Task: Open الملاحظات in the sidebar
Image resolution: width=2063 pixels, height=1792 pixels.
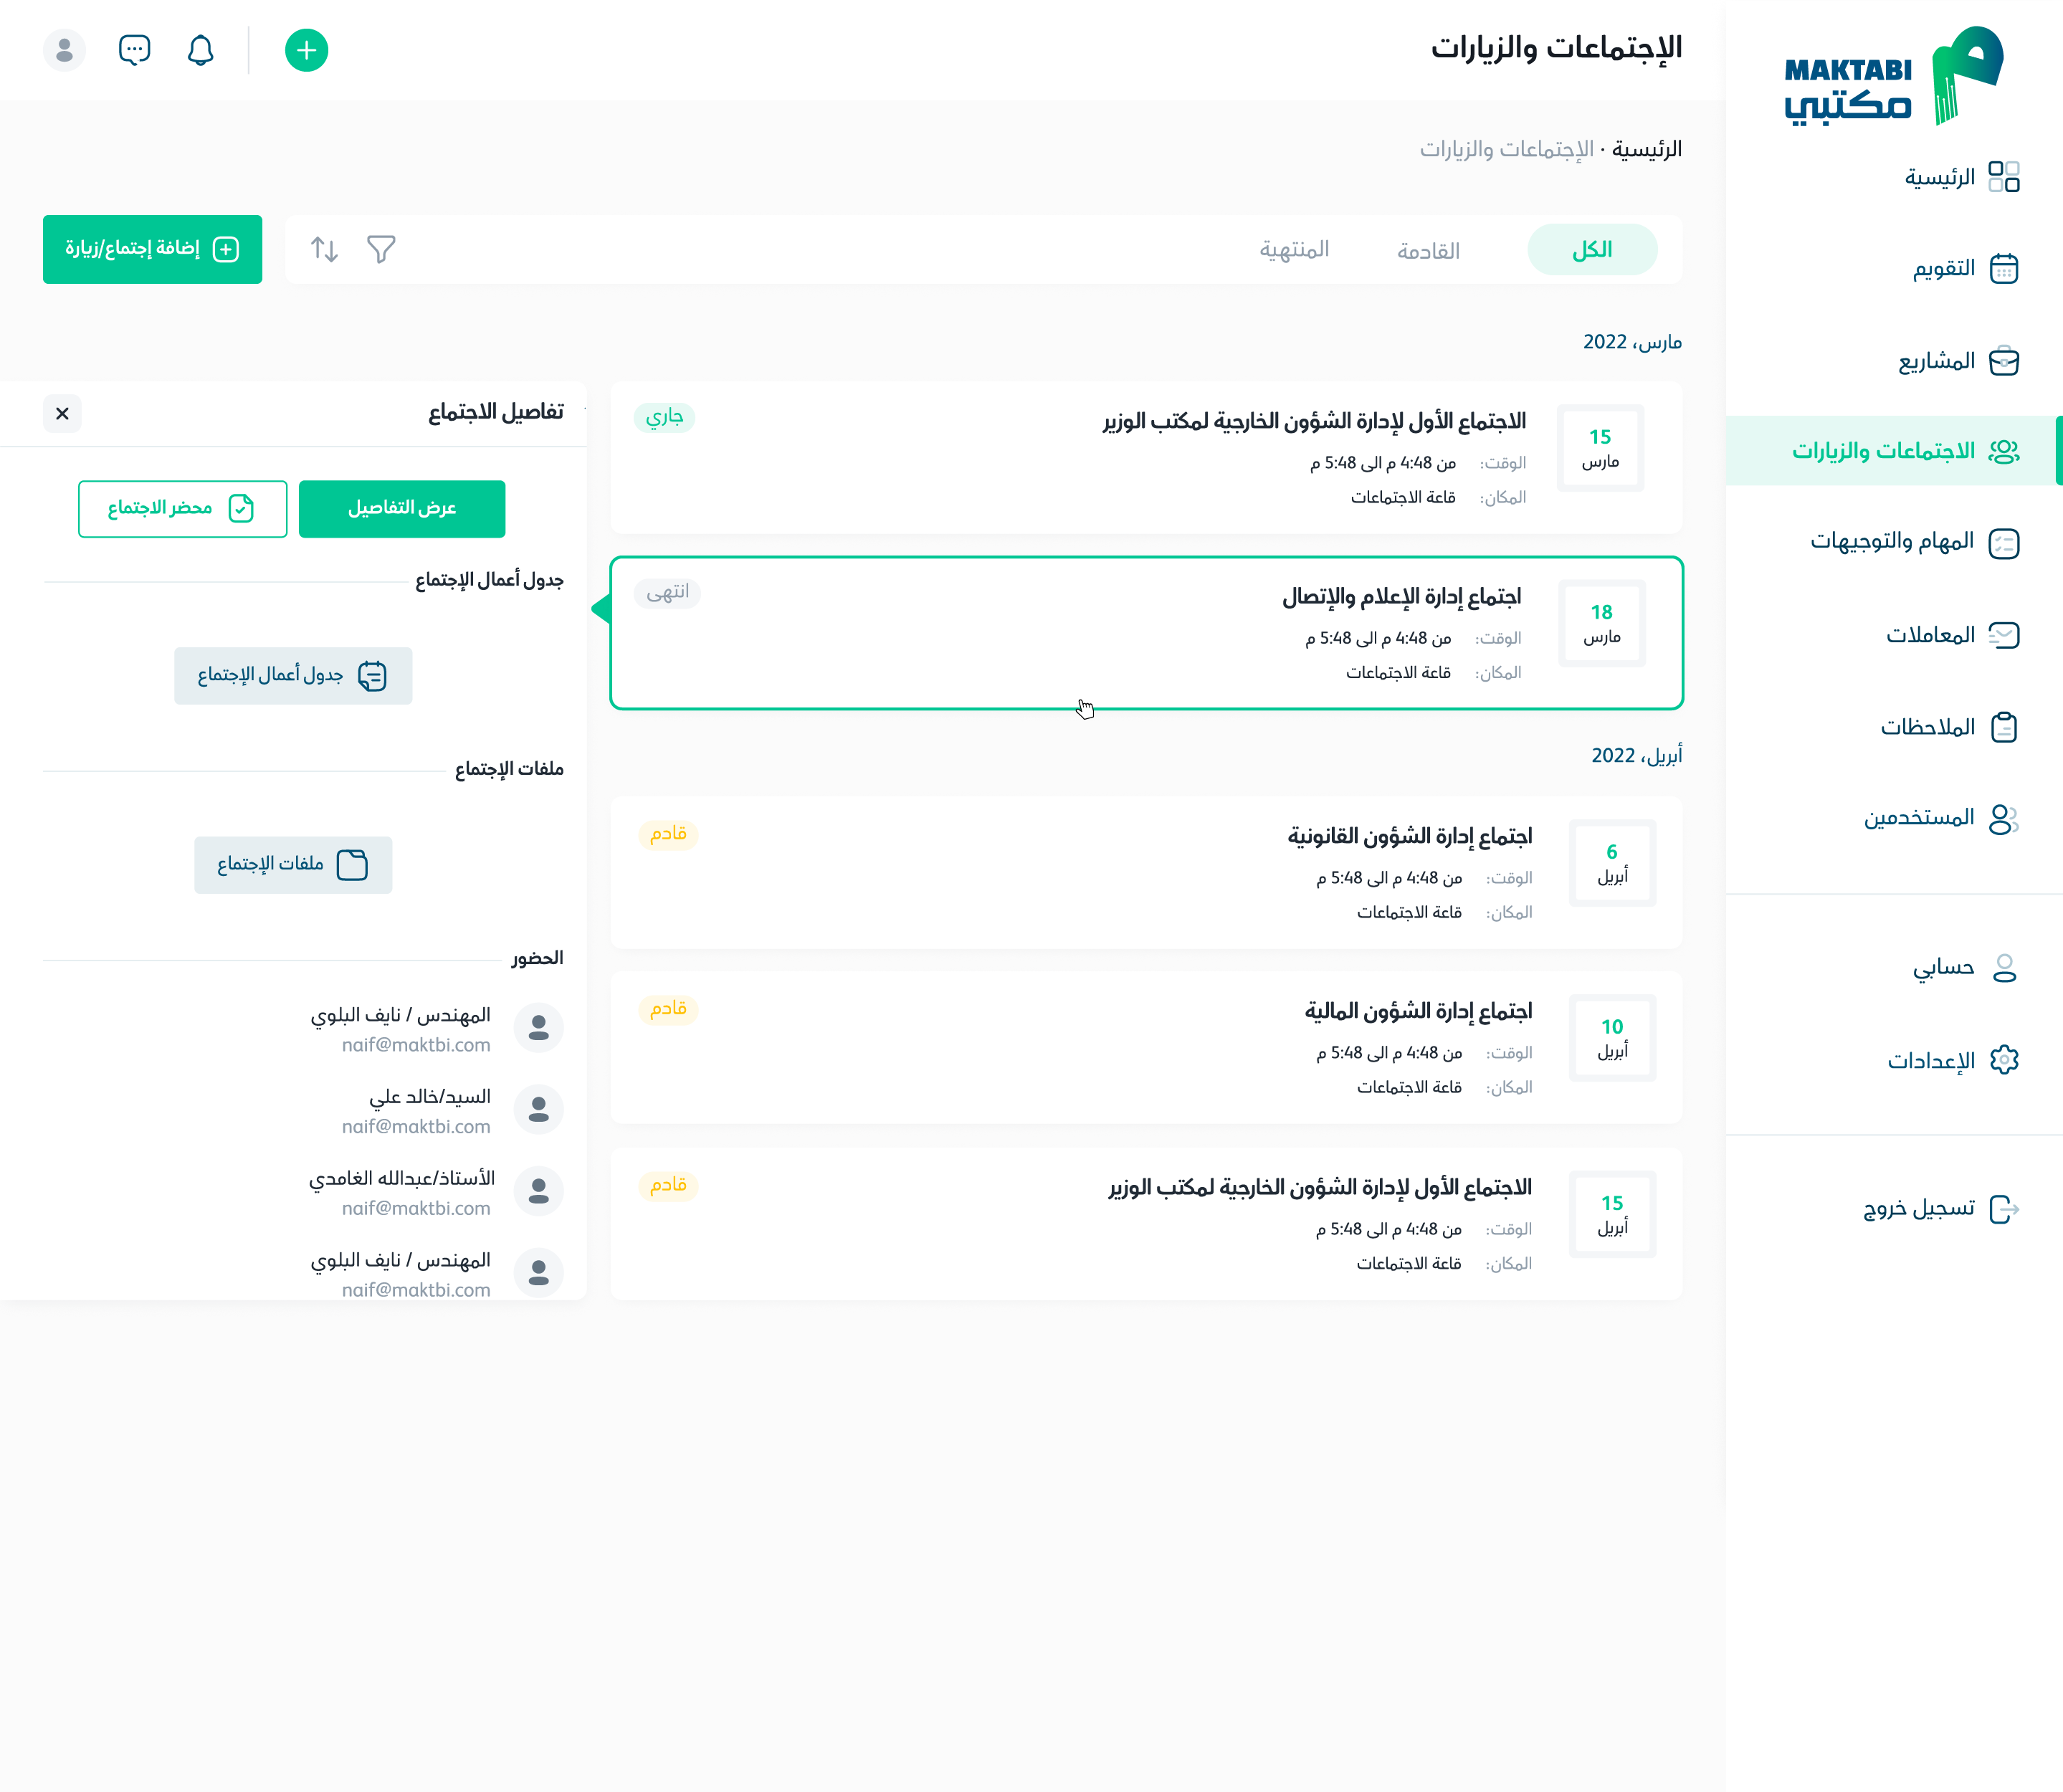Action: (1949, 727)
